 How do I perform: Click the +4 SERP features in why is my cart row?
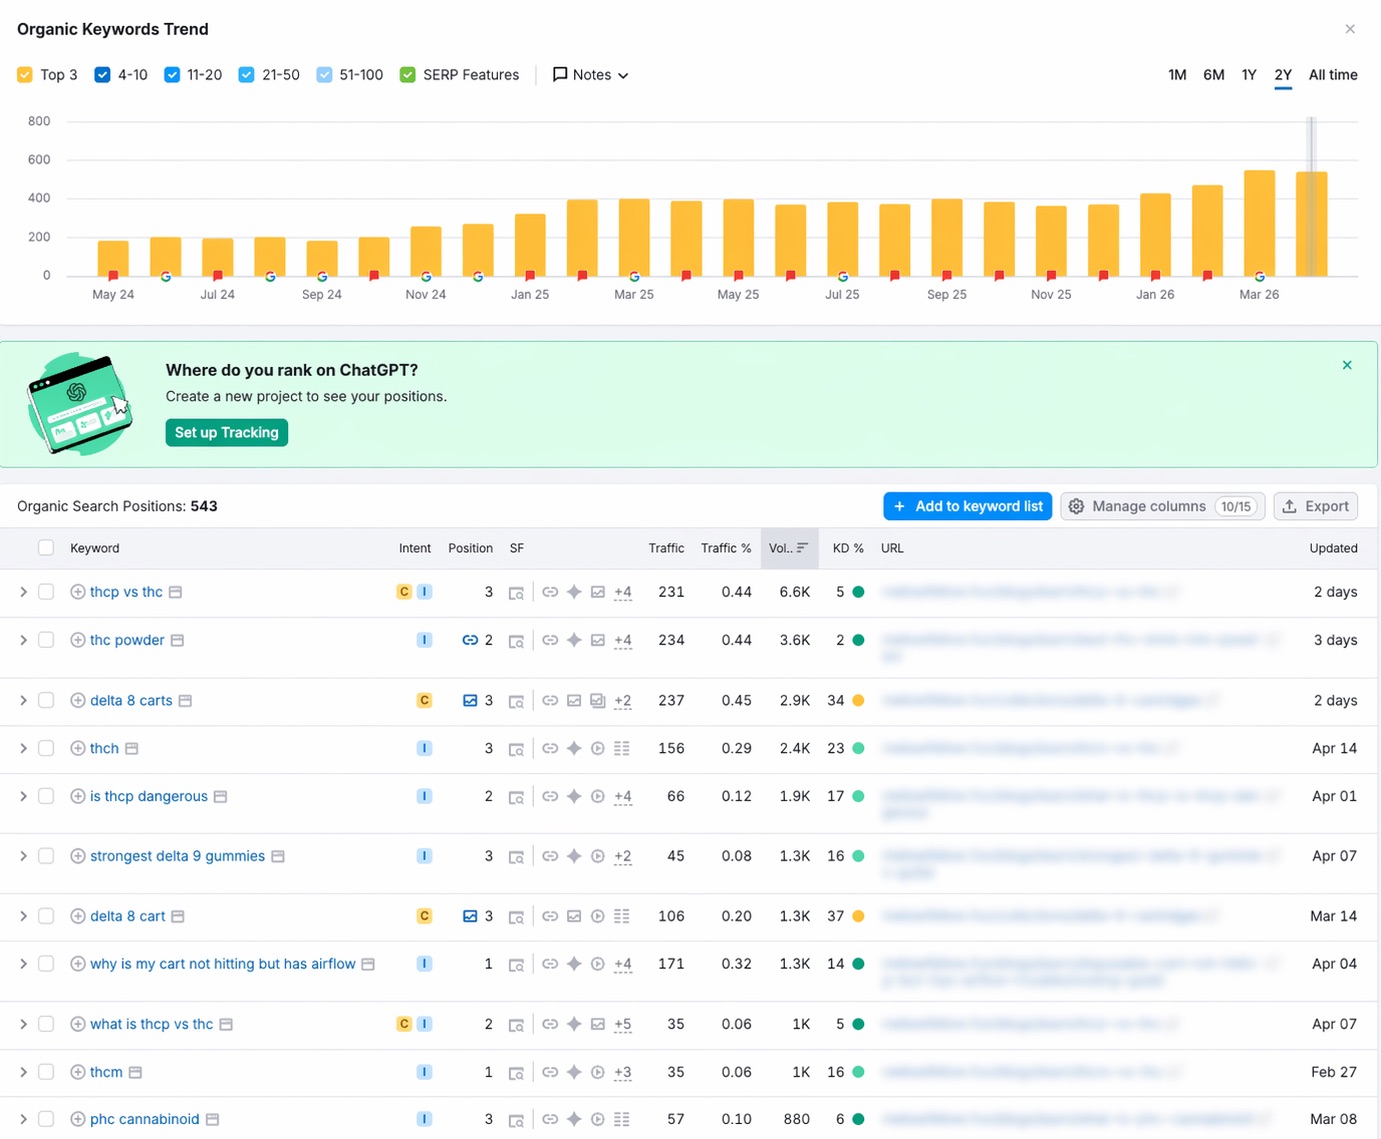click(622, 964)
